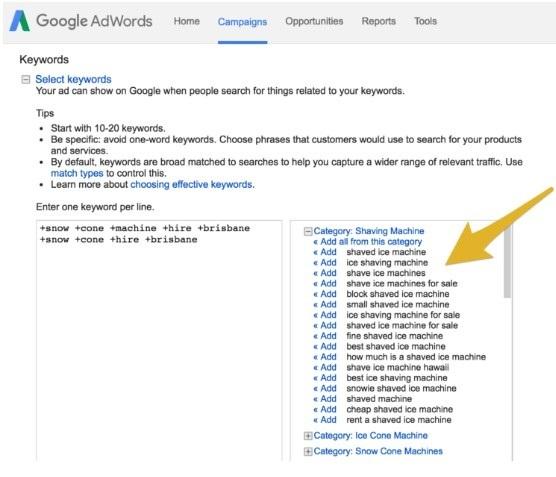The image size is (556, 477).
Task: Open the Opportunities tab
Action: tap(314, 21)
